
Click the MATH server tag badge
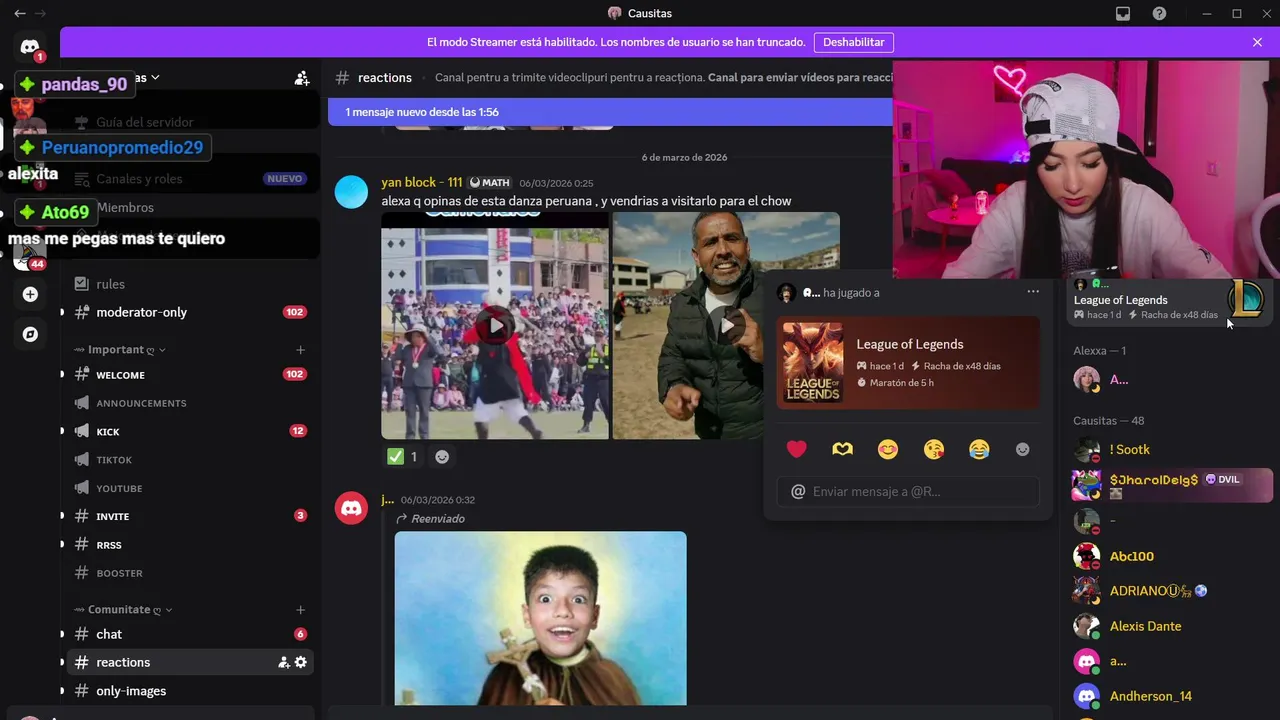click(490, 182)
